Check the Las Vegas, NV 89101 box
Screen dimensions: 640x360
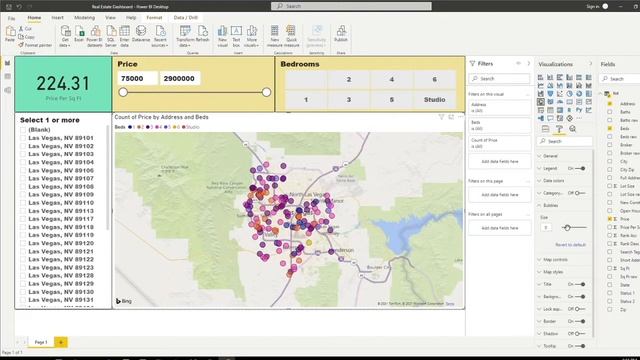[x=23, y=138]
